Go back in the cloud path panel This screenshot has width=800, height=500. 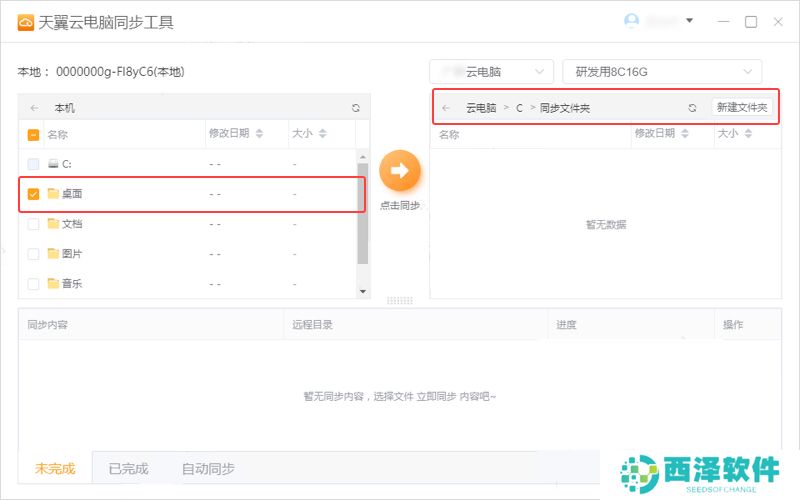pyautogui.click(x=446, y=108)
